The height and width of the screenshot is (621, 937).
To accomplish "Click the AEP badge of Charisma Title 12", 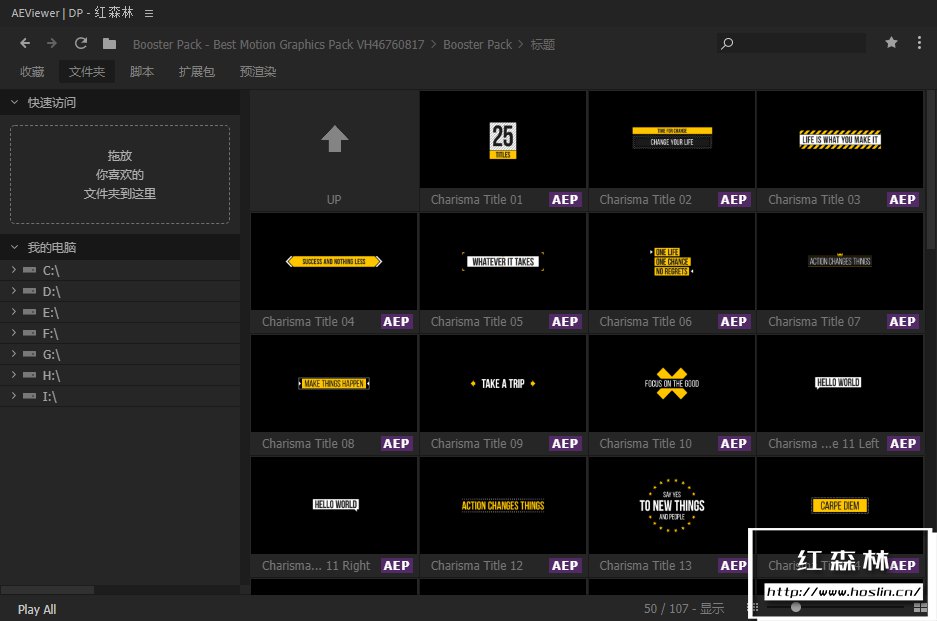I will (x=565, y=565).
